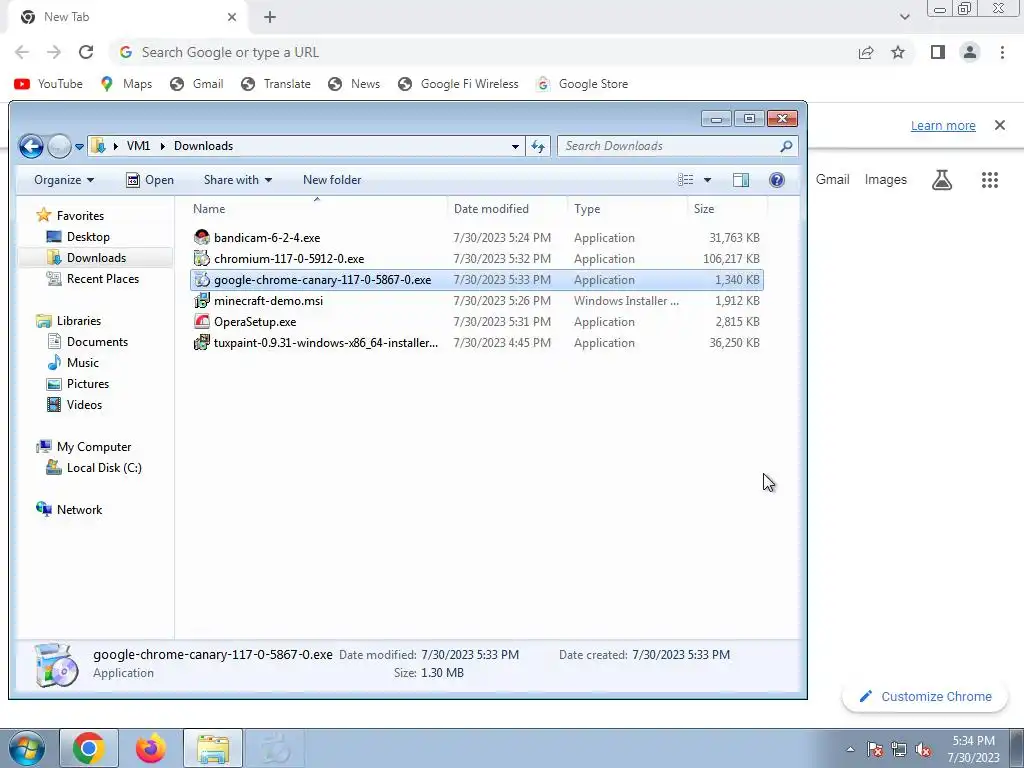The height and width of the screenshot is (768, 1024).
Task: Click the Firefox icon in the taskbar
Action: [x=150, y=748]
